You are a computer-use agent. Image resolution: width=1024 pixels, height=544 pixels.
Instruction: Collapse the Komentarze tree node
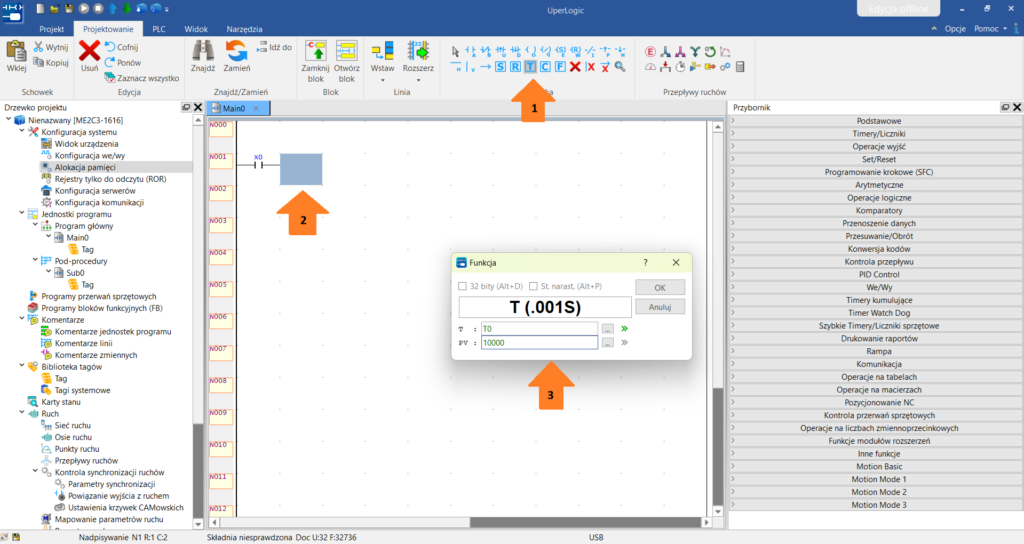coord(22,319)
